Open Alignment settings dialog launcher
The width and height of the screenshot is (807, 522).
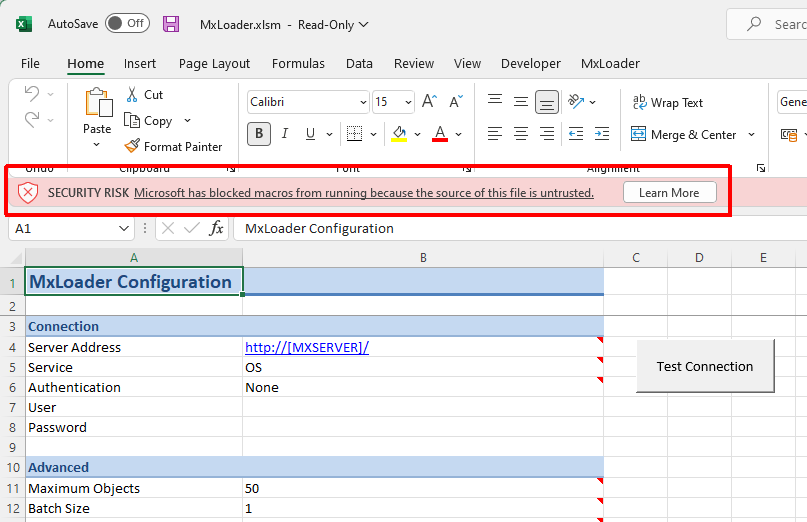(x=761, y=168)
